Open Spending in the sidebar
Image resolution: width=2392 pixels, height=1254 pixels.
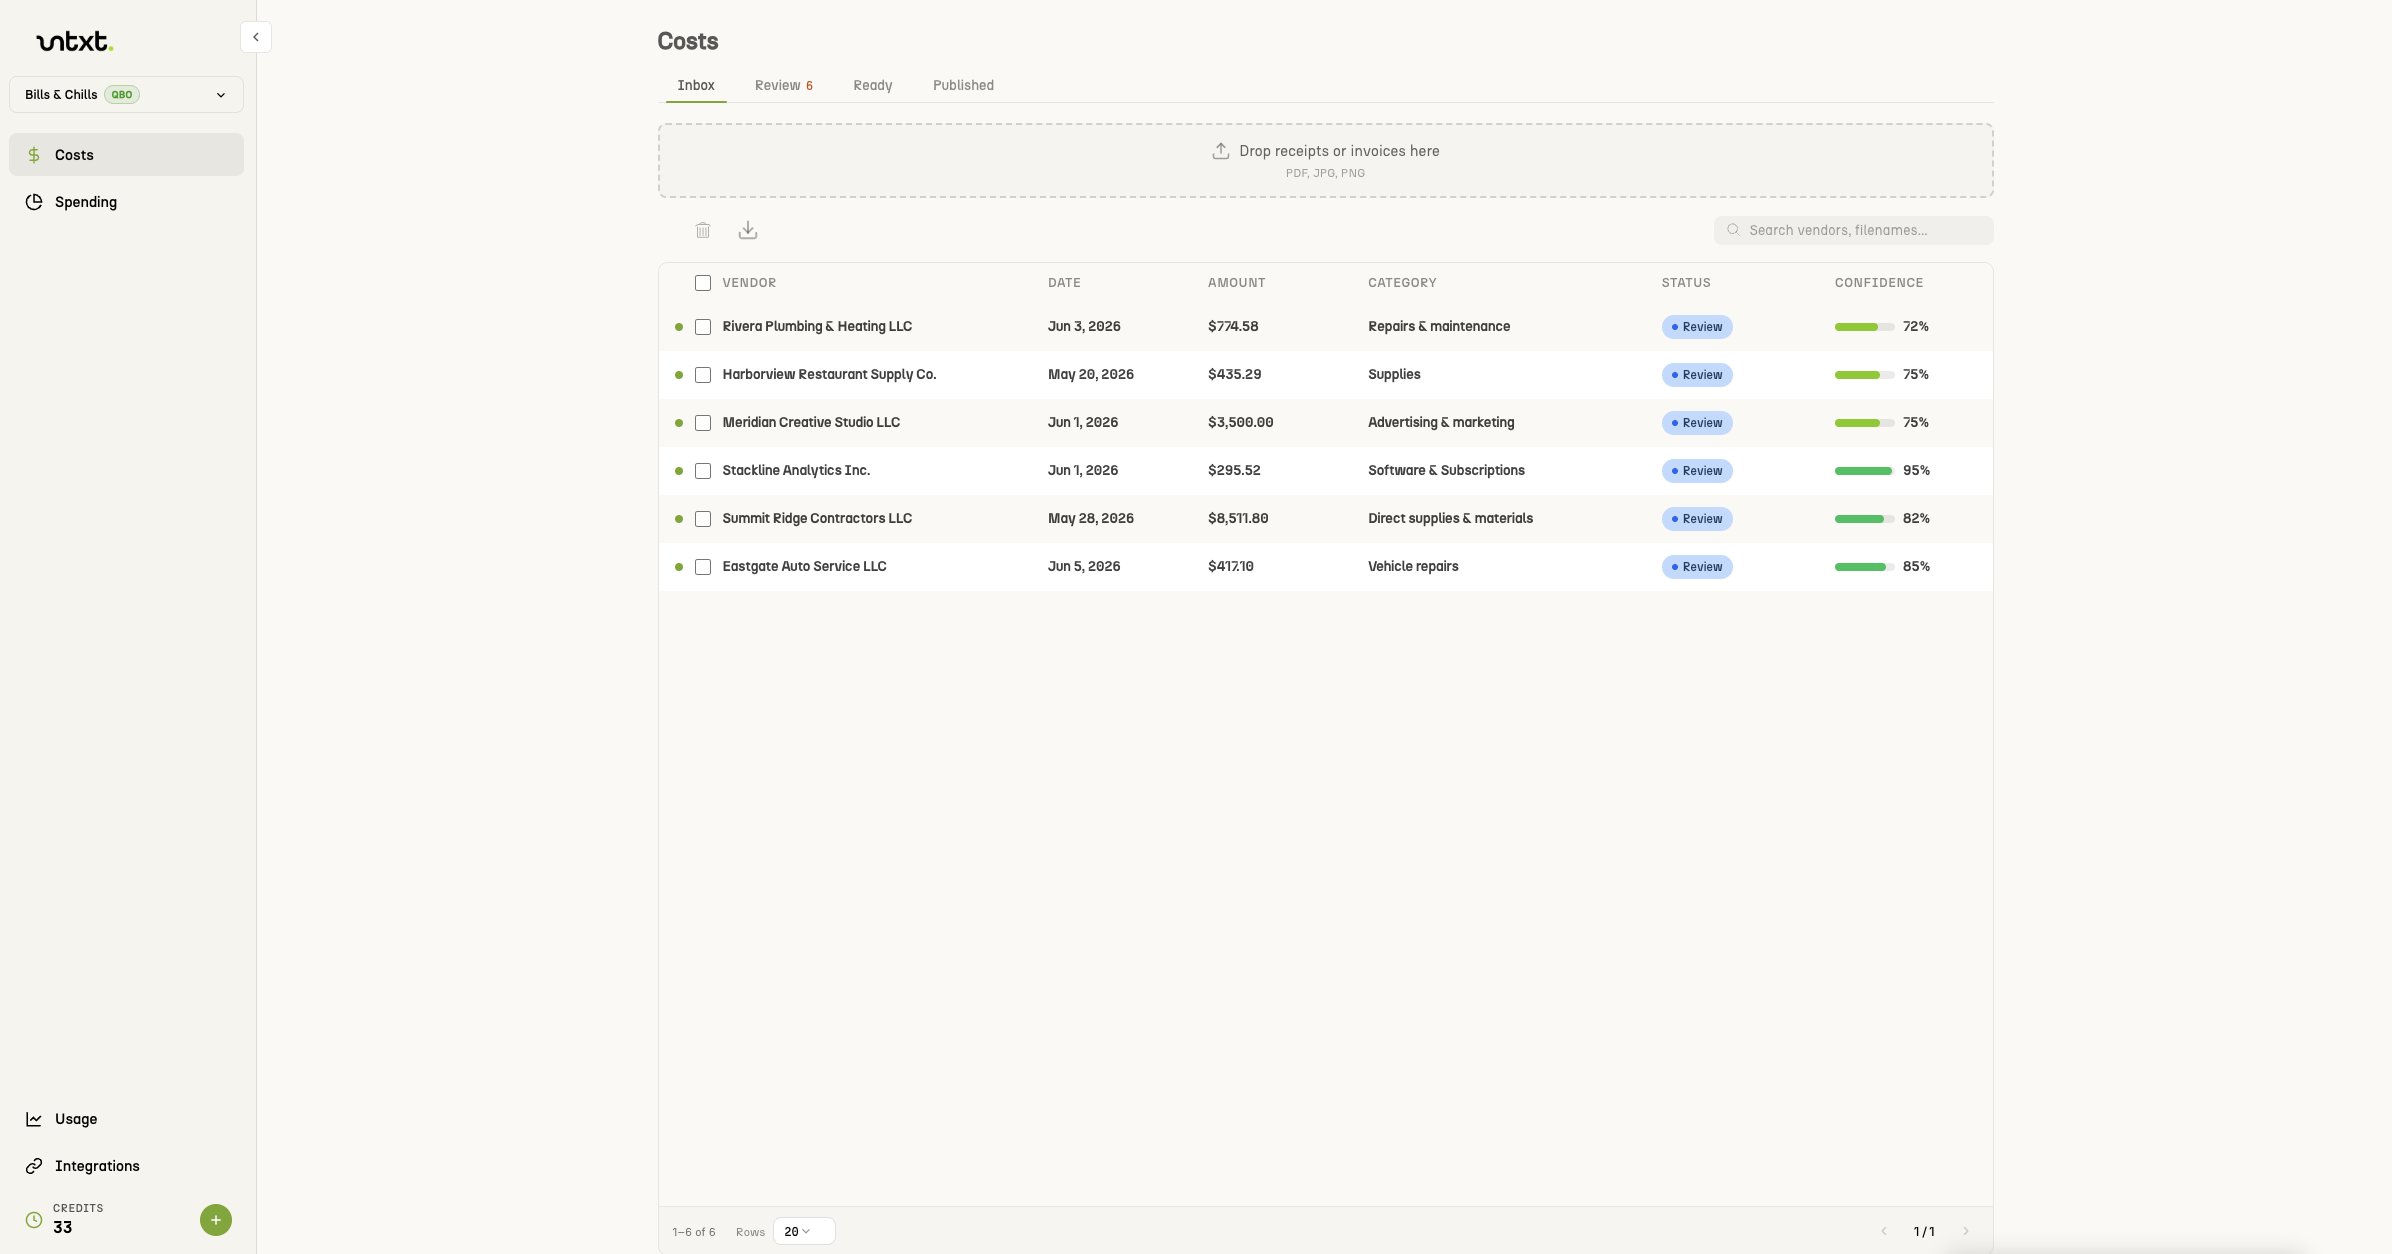coord(126,202)
